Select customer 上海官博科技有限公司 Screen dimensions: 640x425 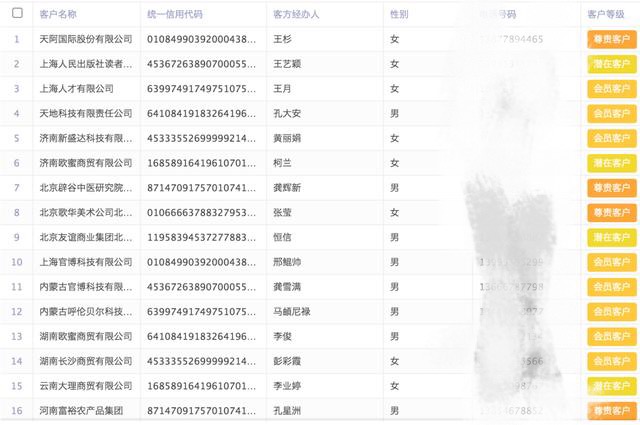(x=86, y=262)
